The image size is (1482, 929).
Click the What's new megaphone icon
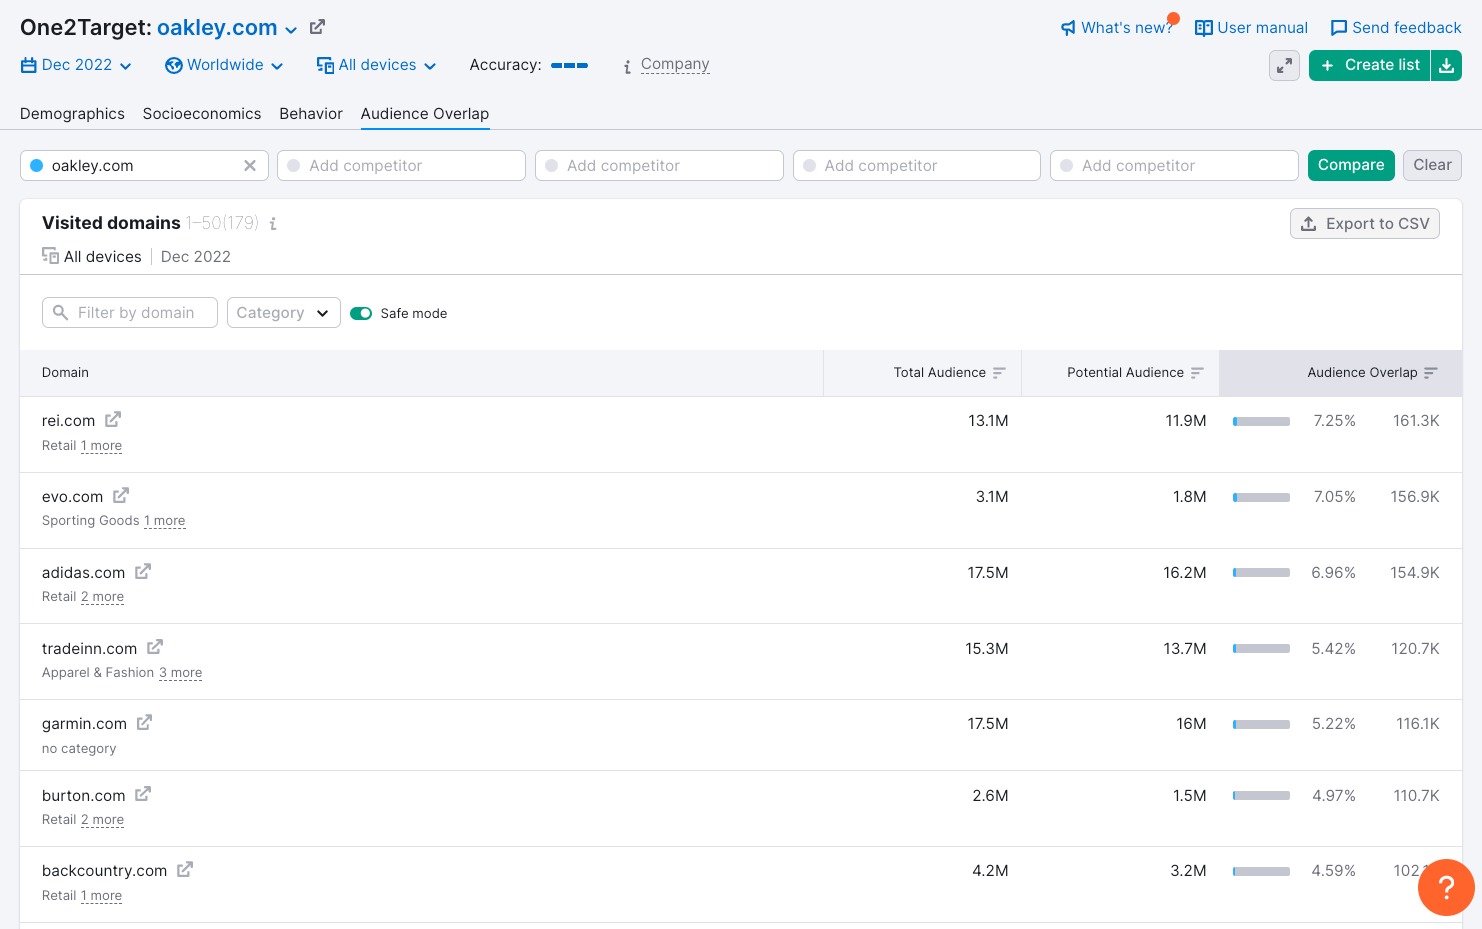[x=1068, y=28]
